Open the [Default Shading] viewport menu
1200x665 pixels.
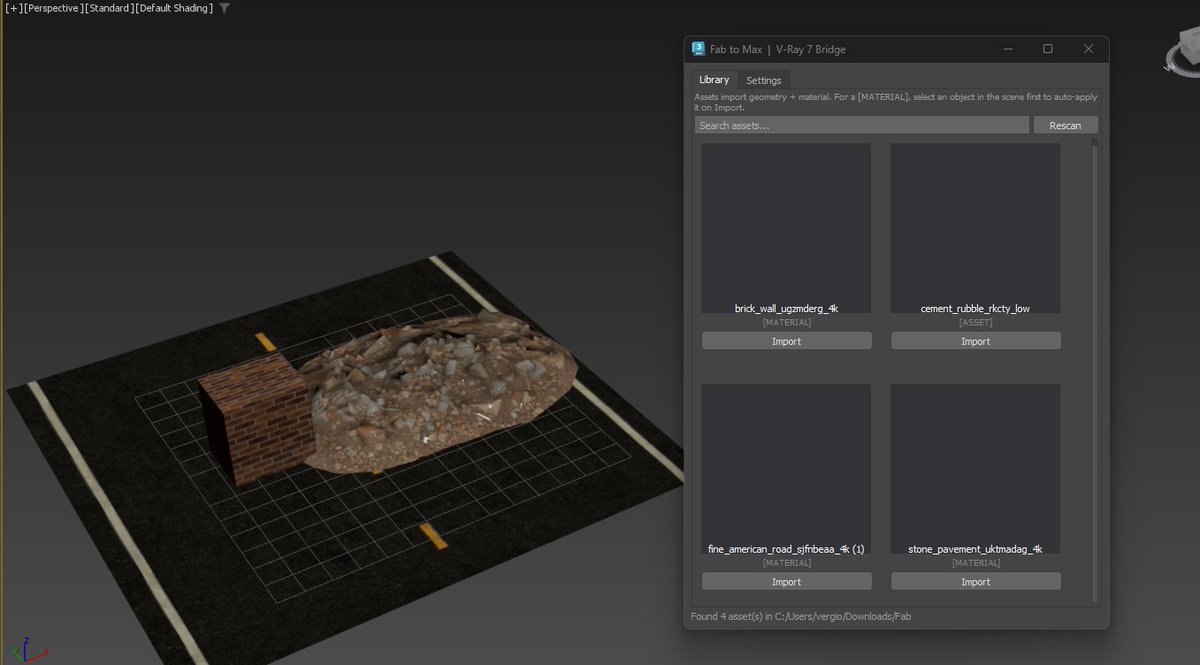[173, 8]
